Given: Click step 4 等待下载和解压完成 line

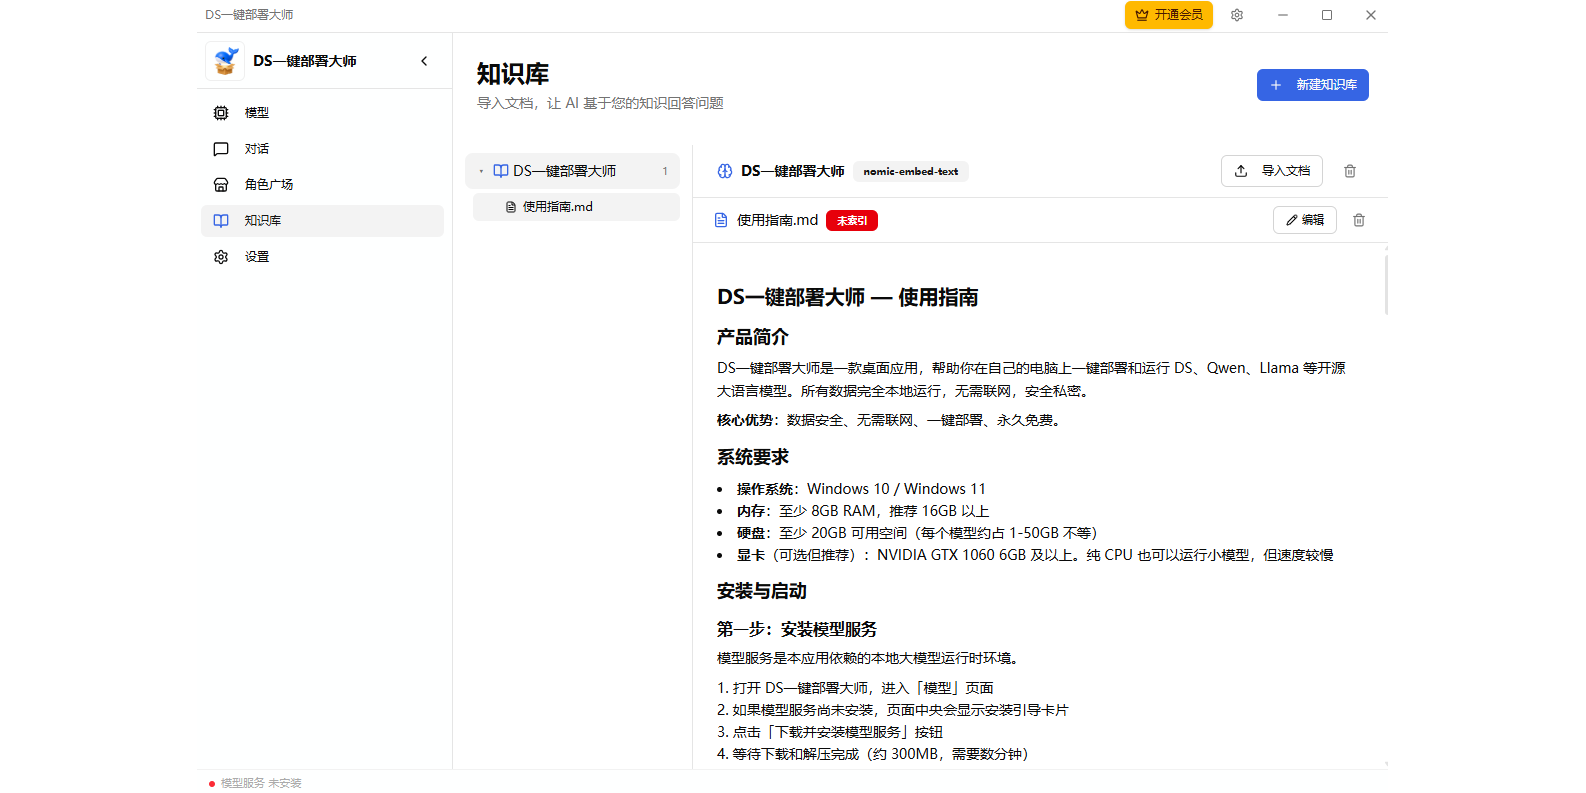Looking at the screenshot, I should 873,754.
